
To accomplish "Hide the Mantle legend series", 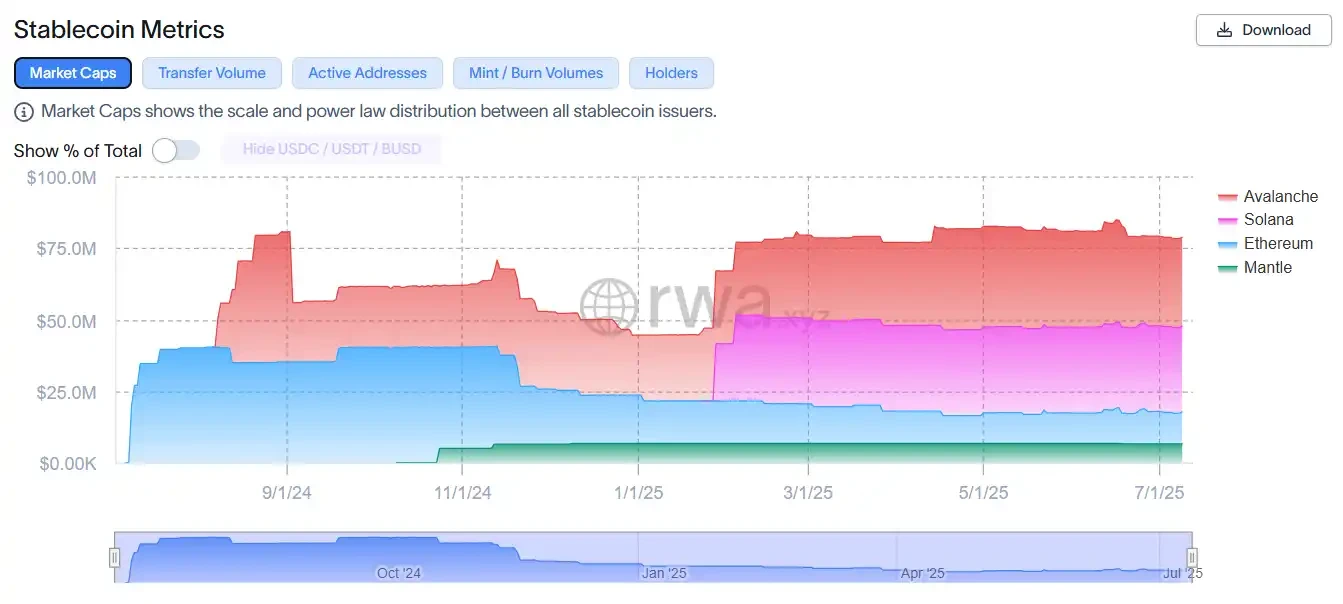I will (x=1267, y=268).
